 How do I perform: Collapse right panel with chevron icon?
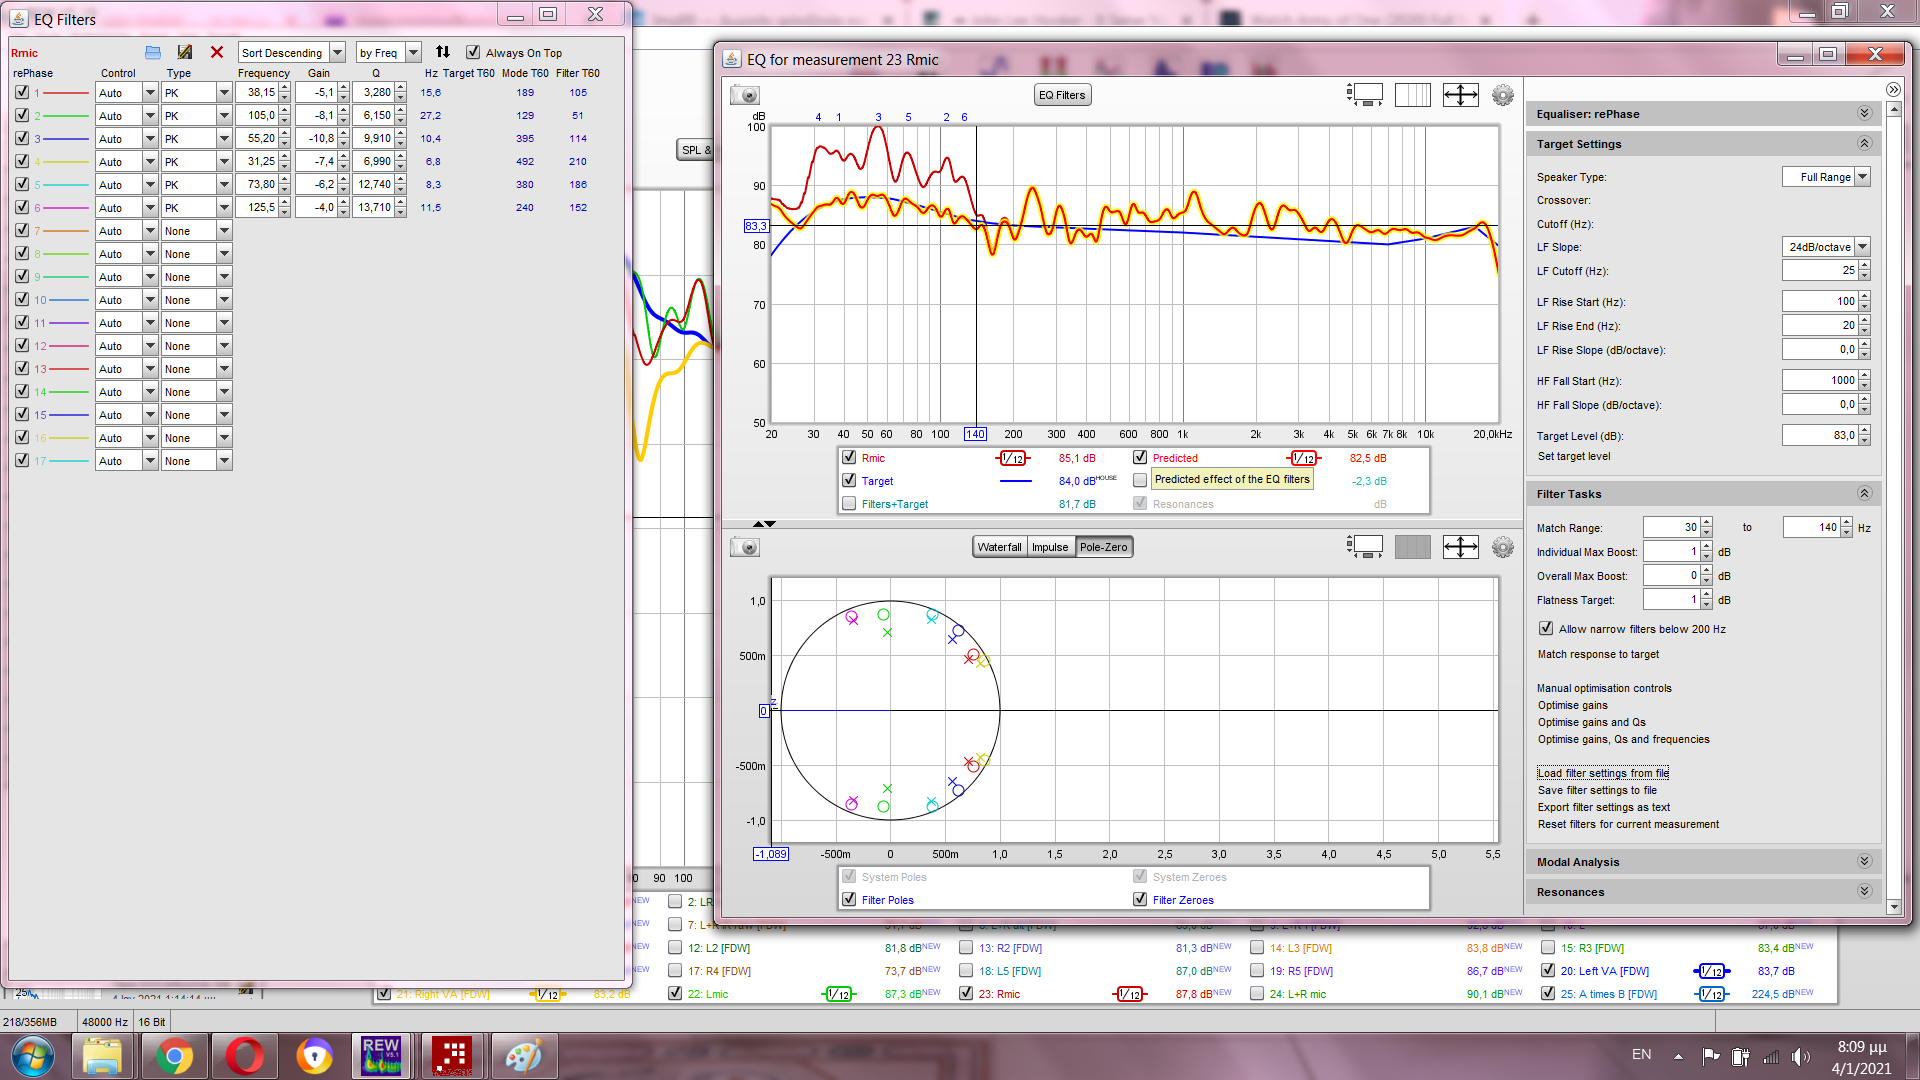click(x=1893, y=90)
